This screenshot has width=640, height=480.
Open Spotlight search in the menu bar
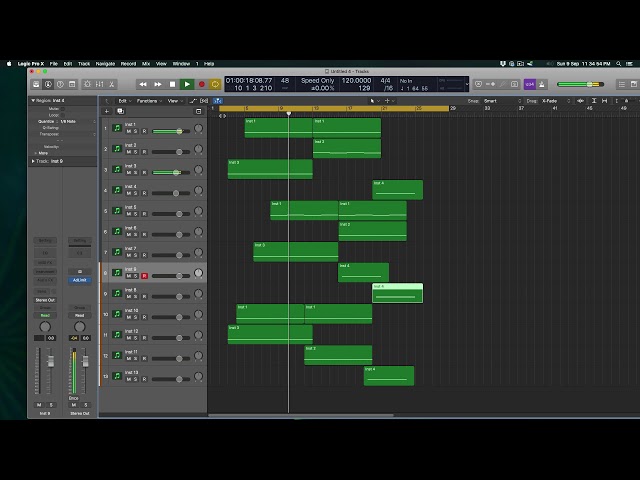[619, 64]
